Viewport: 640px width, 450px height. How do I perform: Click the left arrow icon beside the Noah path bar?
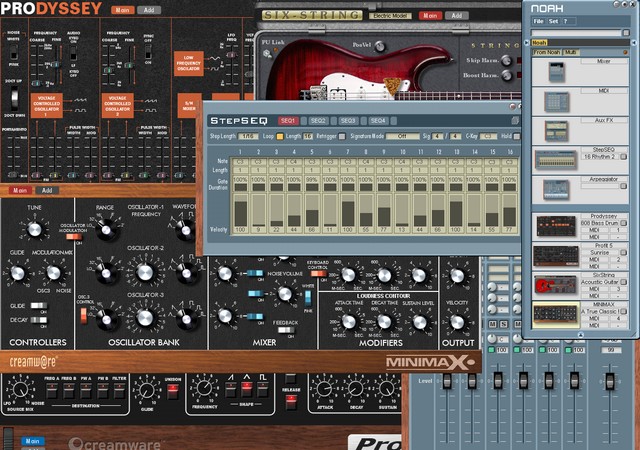click(x=634, y=42)
